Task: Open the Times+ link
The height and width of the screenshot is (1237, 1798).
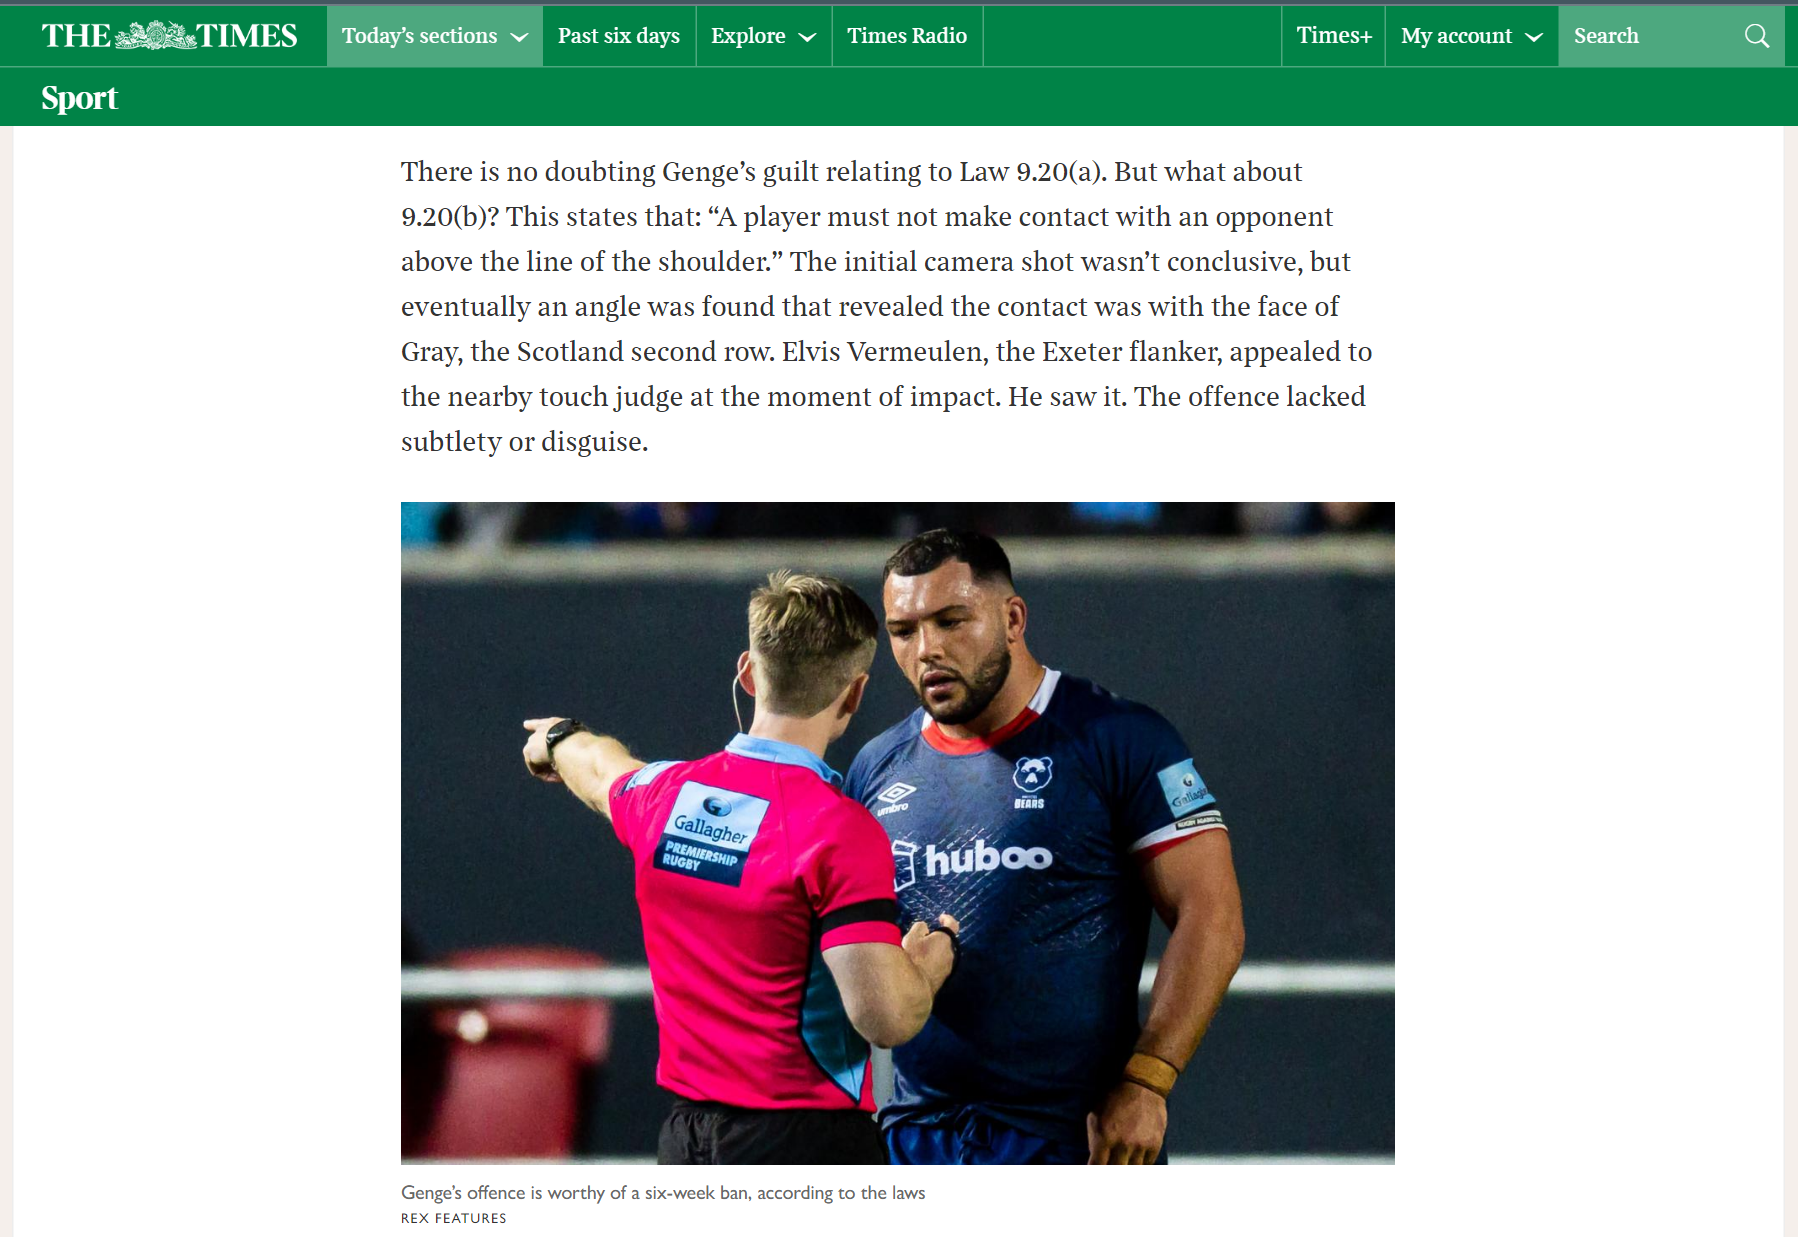Action: 1334,36
